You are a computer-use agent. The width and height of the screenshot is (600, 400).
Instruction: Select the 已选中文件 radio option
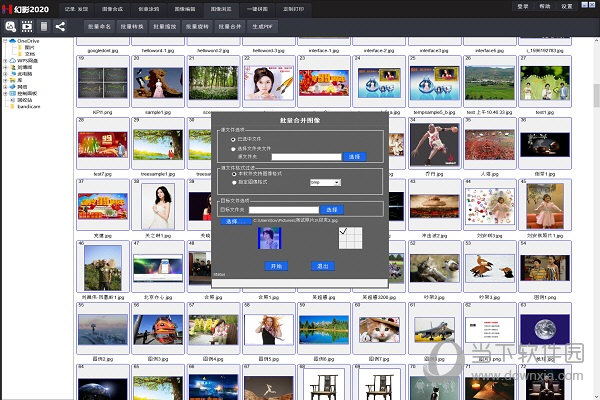click(x=233, y=139)
